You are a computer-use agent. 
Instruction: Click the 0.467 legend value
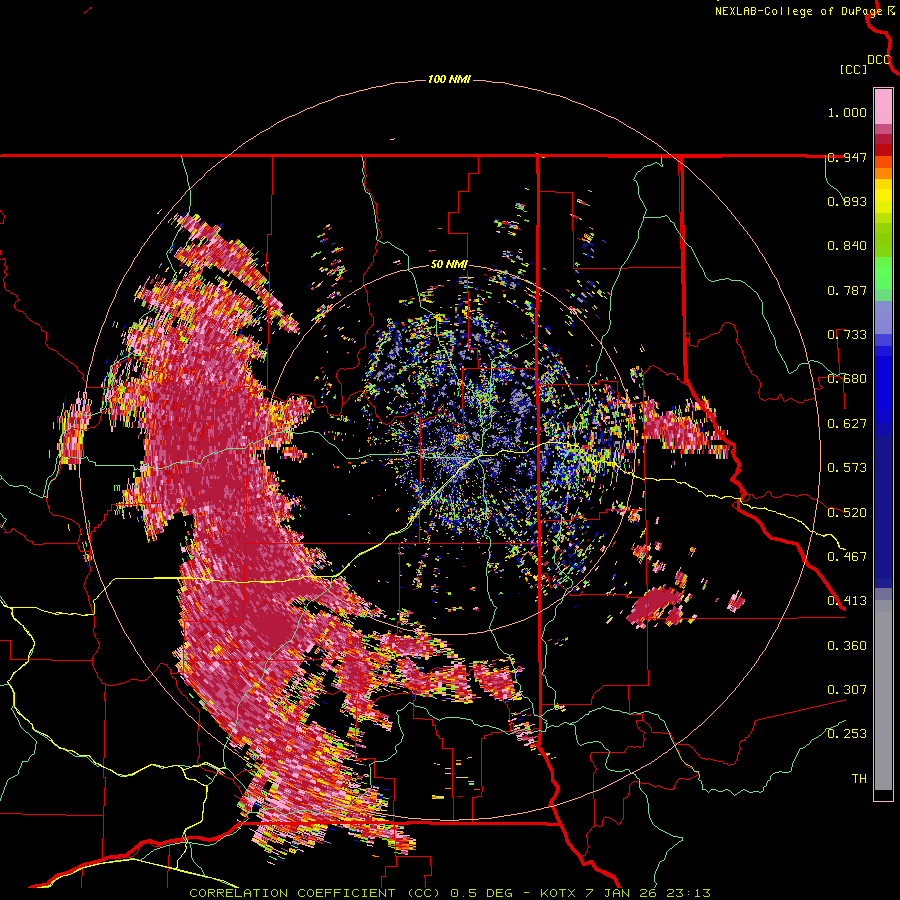pyautogui.click(x=847, y=557)
